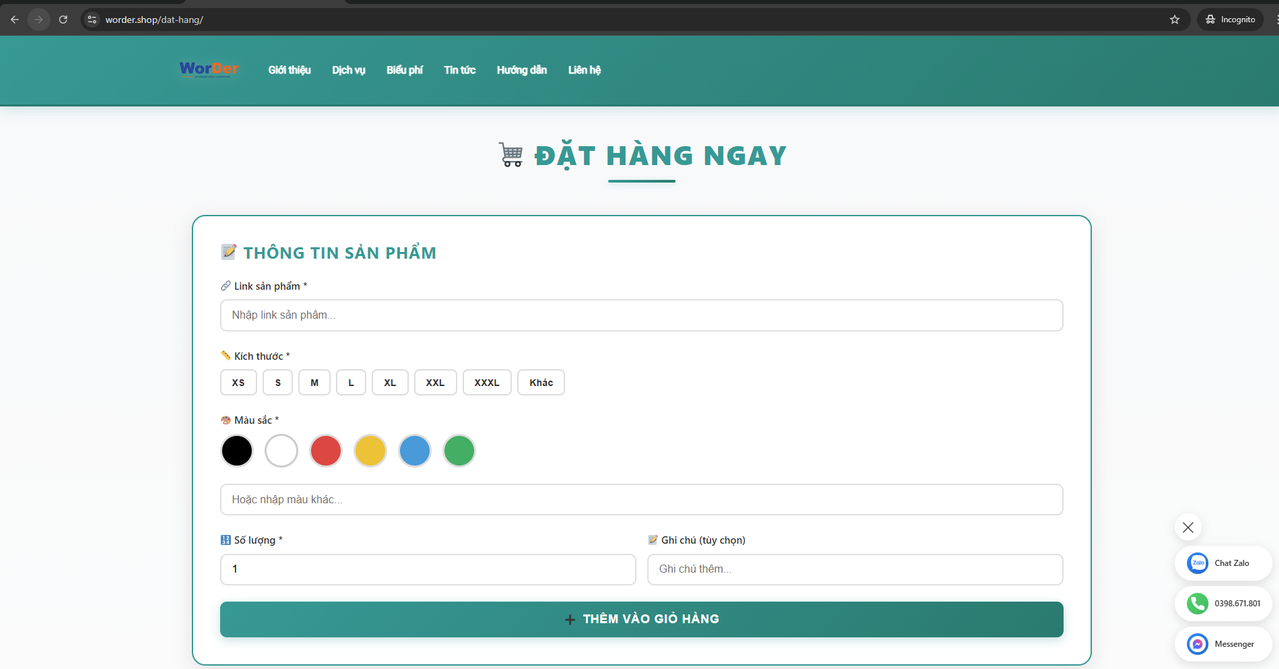Click phone number 0398.671.801
Viewport: 1279px width, 669px height.
click(x=1238, y=604)
